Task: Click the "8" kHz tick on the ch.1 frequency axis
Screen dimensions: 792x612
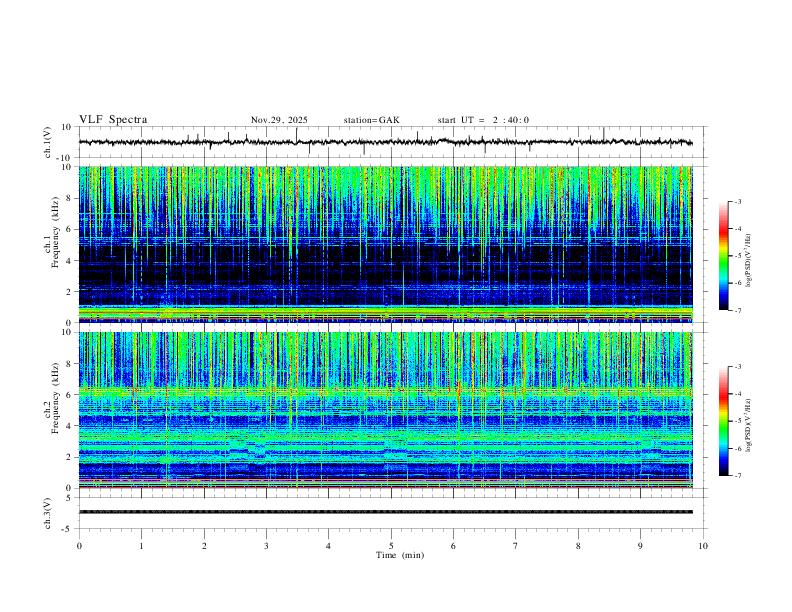Action: (70, 198)
